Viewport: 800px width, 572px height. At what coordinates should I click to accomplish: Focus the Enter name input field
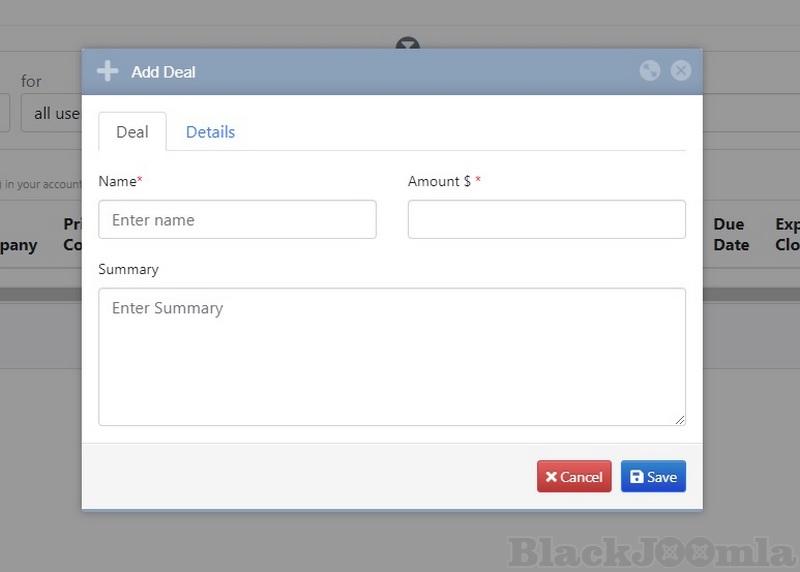tap(237, 220)
